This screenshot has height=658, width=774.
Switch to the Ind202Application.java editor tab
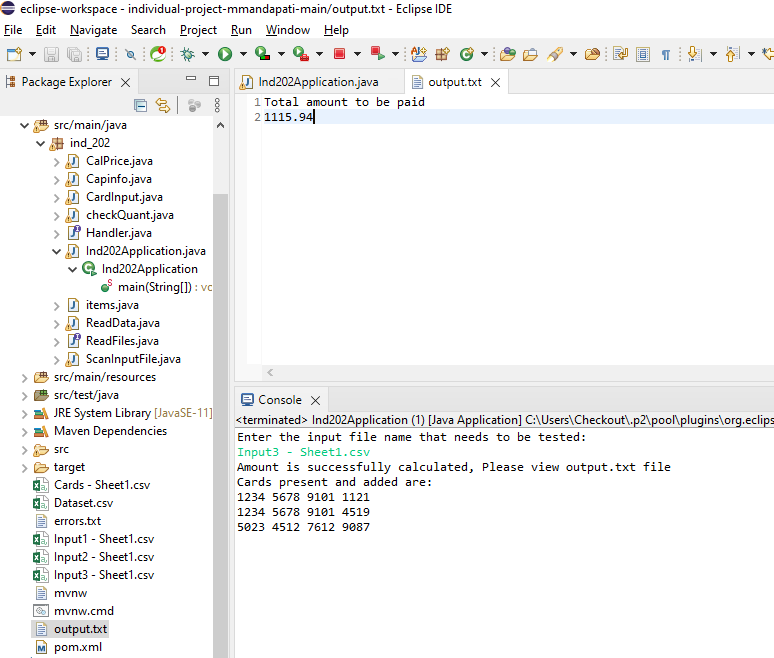click(318, 82)
